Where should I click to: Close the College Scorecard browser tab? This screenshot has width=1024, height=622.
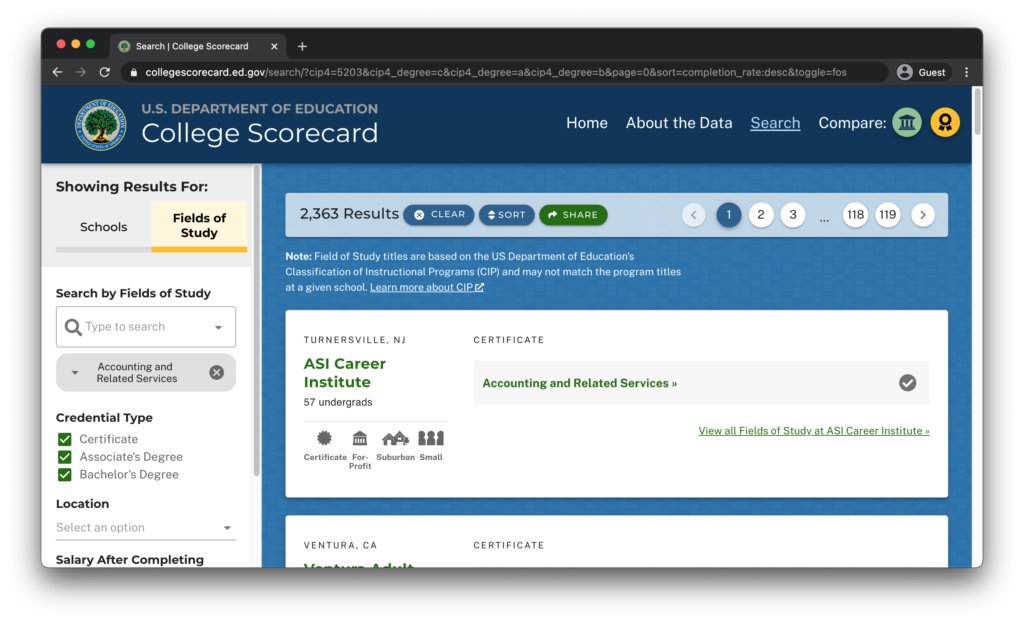click(x=274, y=46)
